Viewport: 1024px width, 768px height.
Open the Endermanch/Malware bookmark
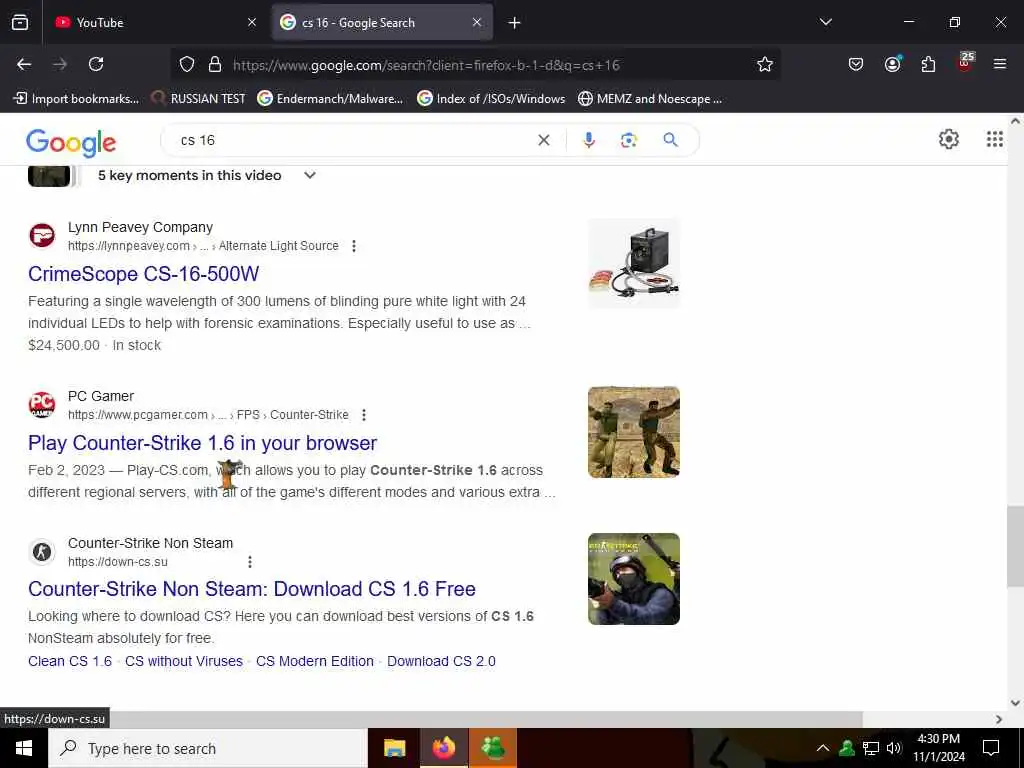tap(330, 99)
